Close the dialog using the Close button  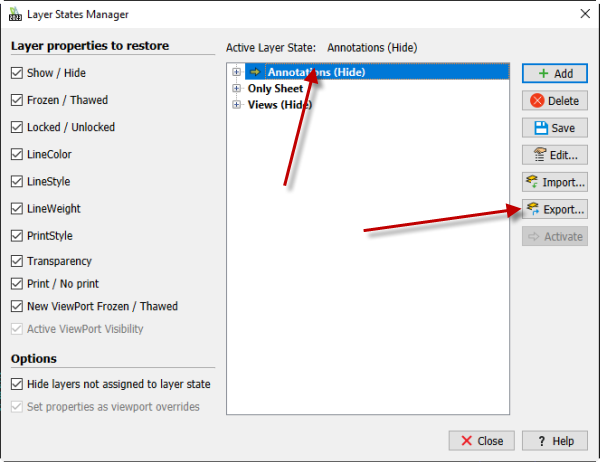481,441
